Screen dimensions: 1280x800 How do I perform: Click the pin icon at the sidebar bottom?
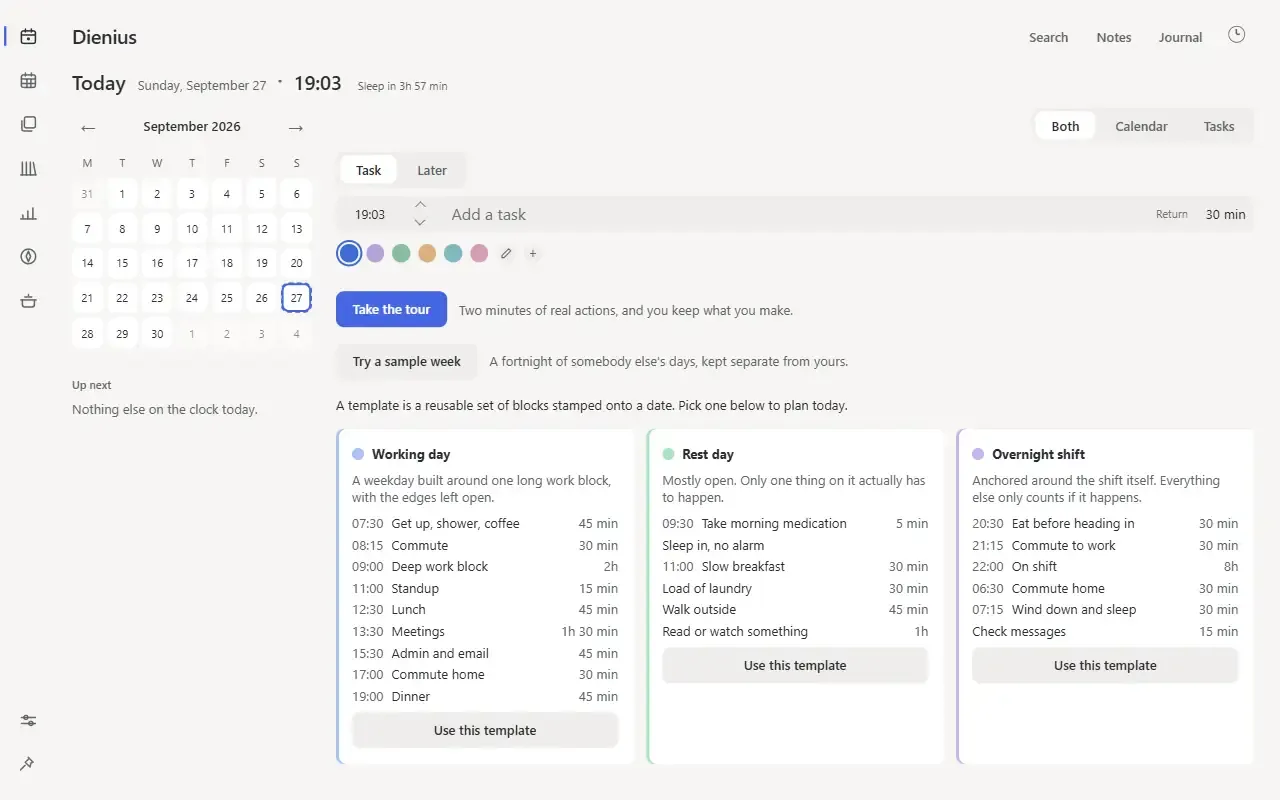(28, 764)
